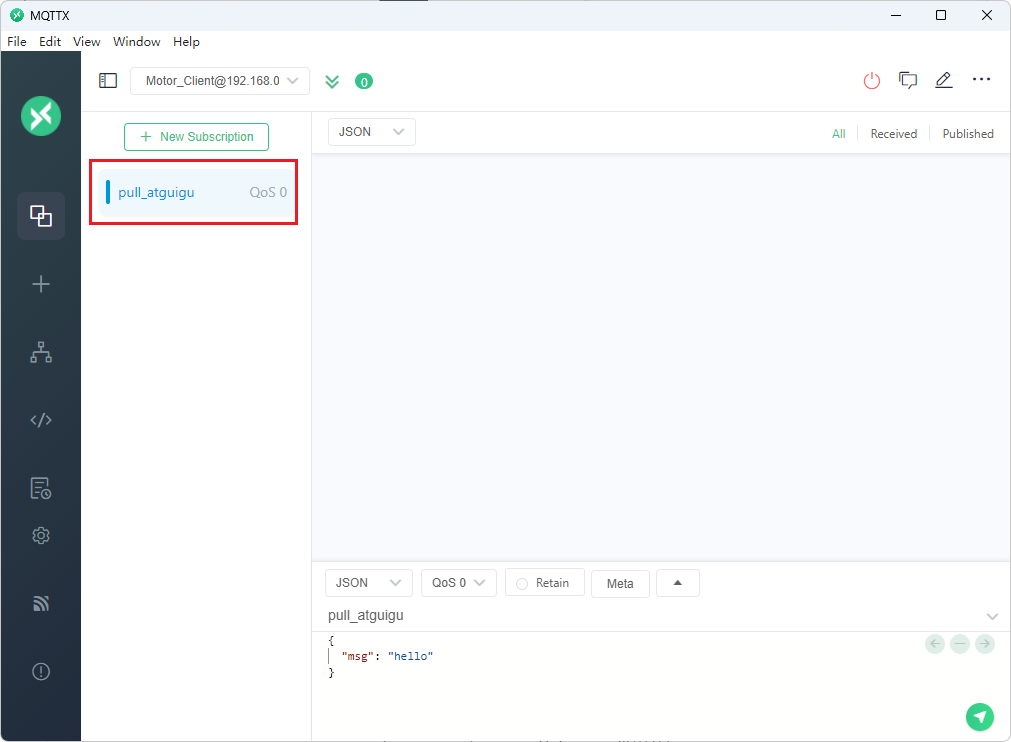Viewport: 1011px width, 742px height.
Task: Open the publish QoS 0 dropdown
Action: [458, 583]
